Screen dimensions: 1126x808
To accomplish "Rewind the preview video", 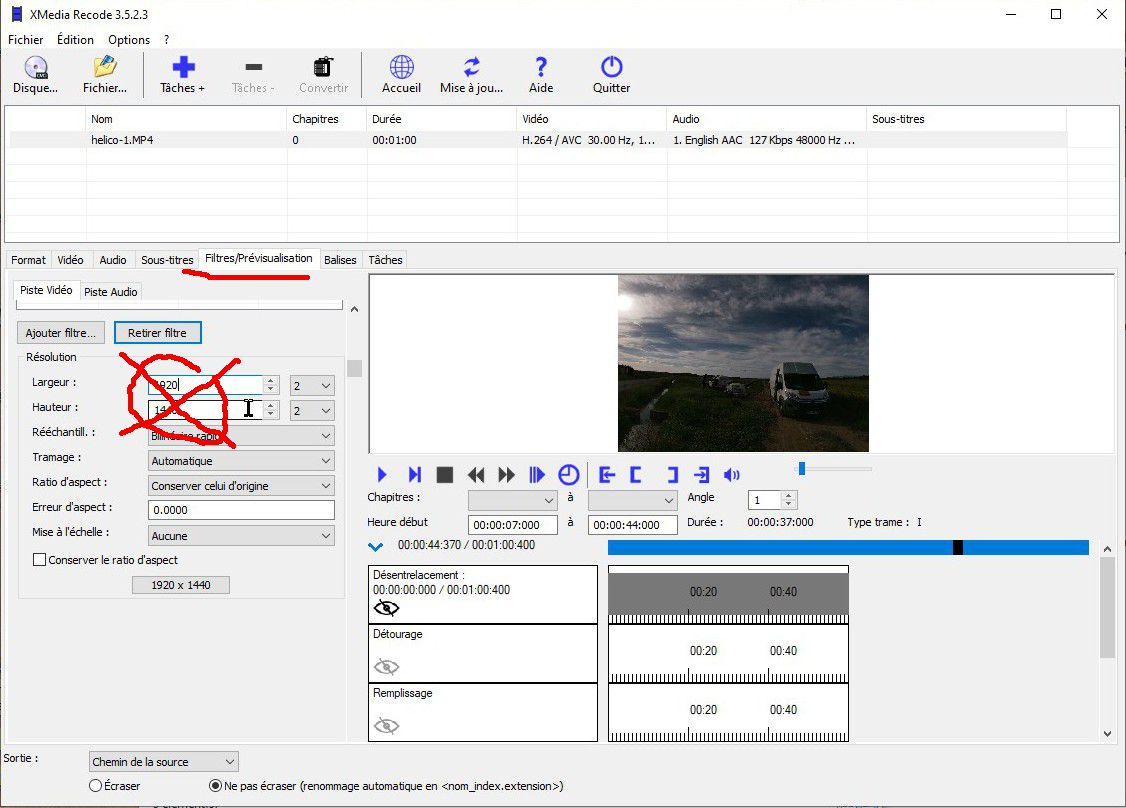I will (x=475, y=475).
